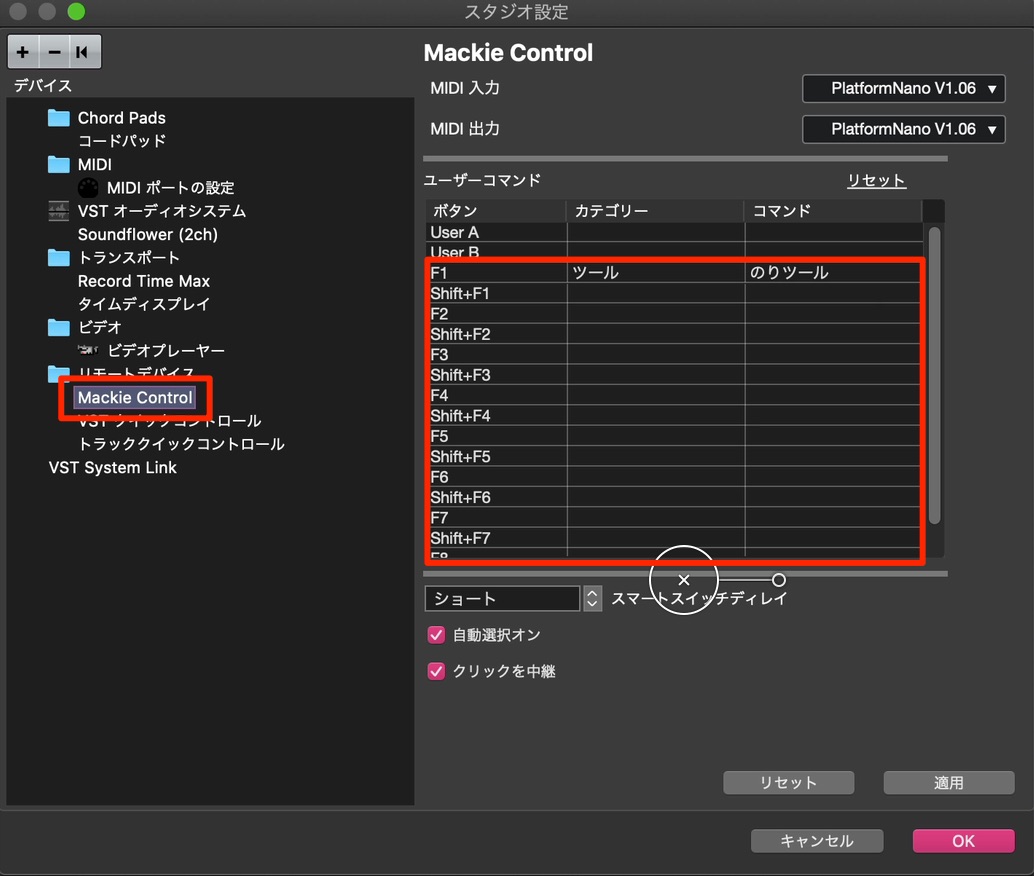The height and width of the screenshot is (876, 1034).
Task: Select the Shift+F7 row
Action: (674, 539)
